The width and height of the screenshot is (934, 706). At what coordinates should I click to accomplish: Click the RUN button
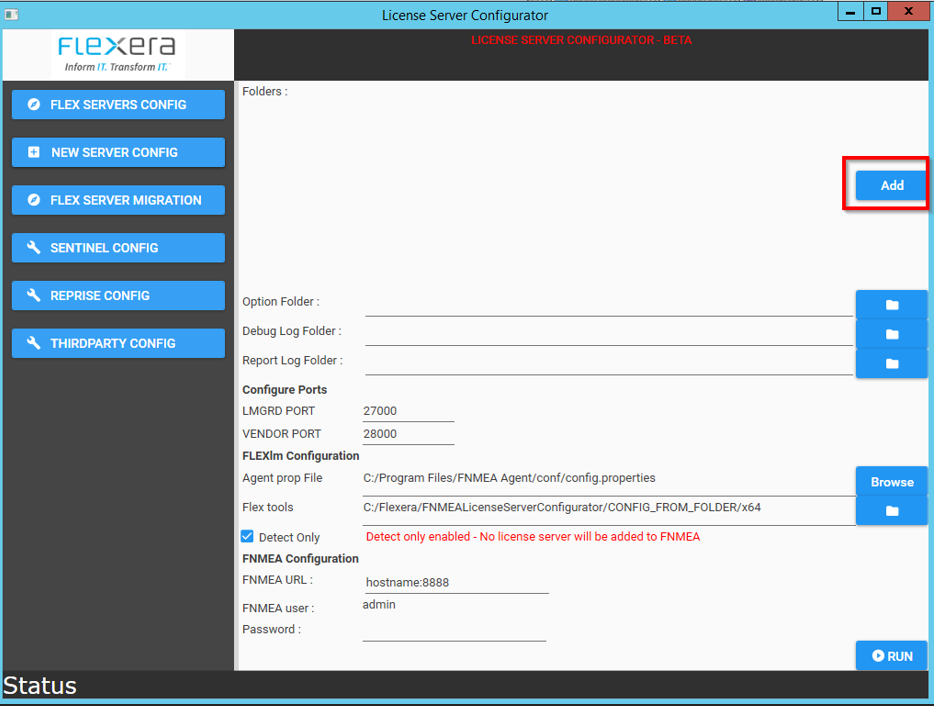click(x=892, y=655)
